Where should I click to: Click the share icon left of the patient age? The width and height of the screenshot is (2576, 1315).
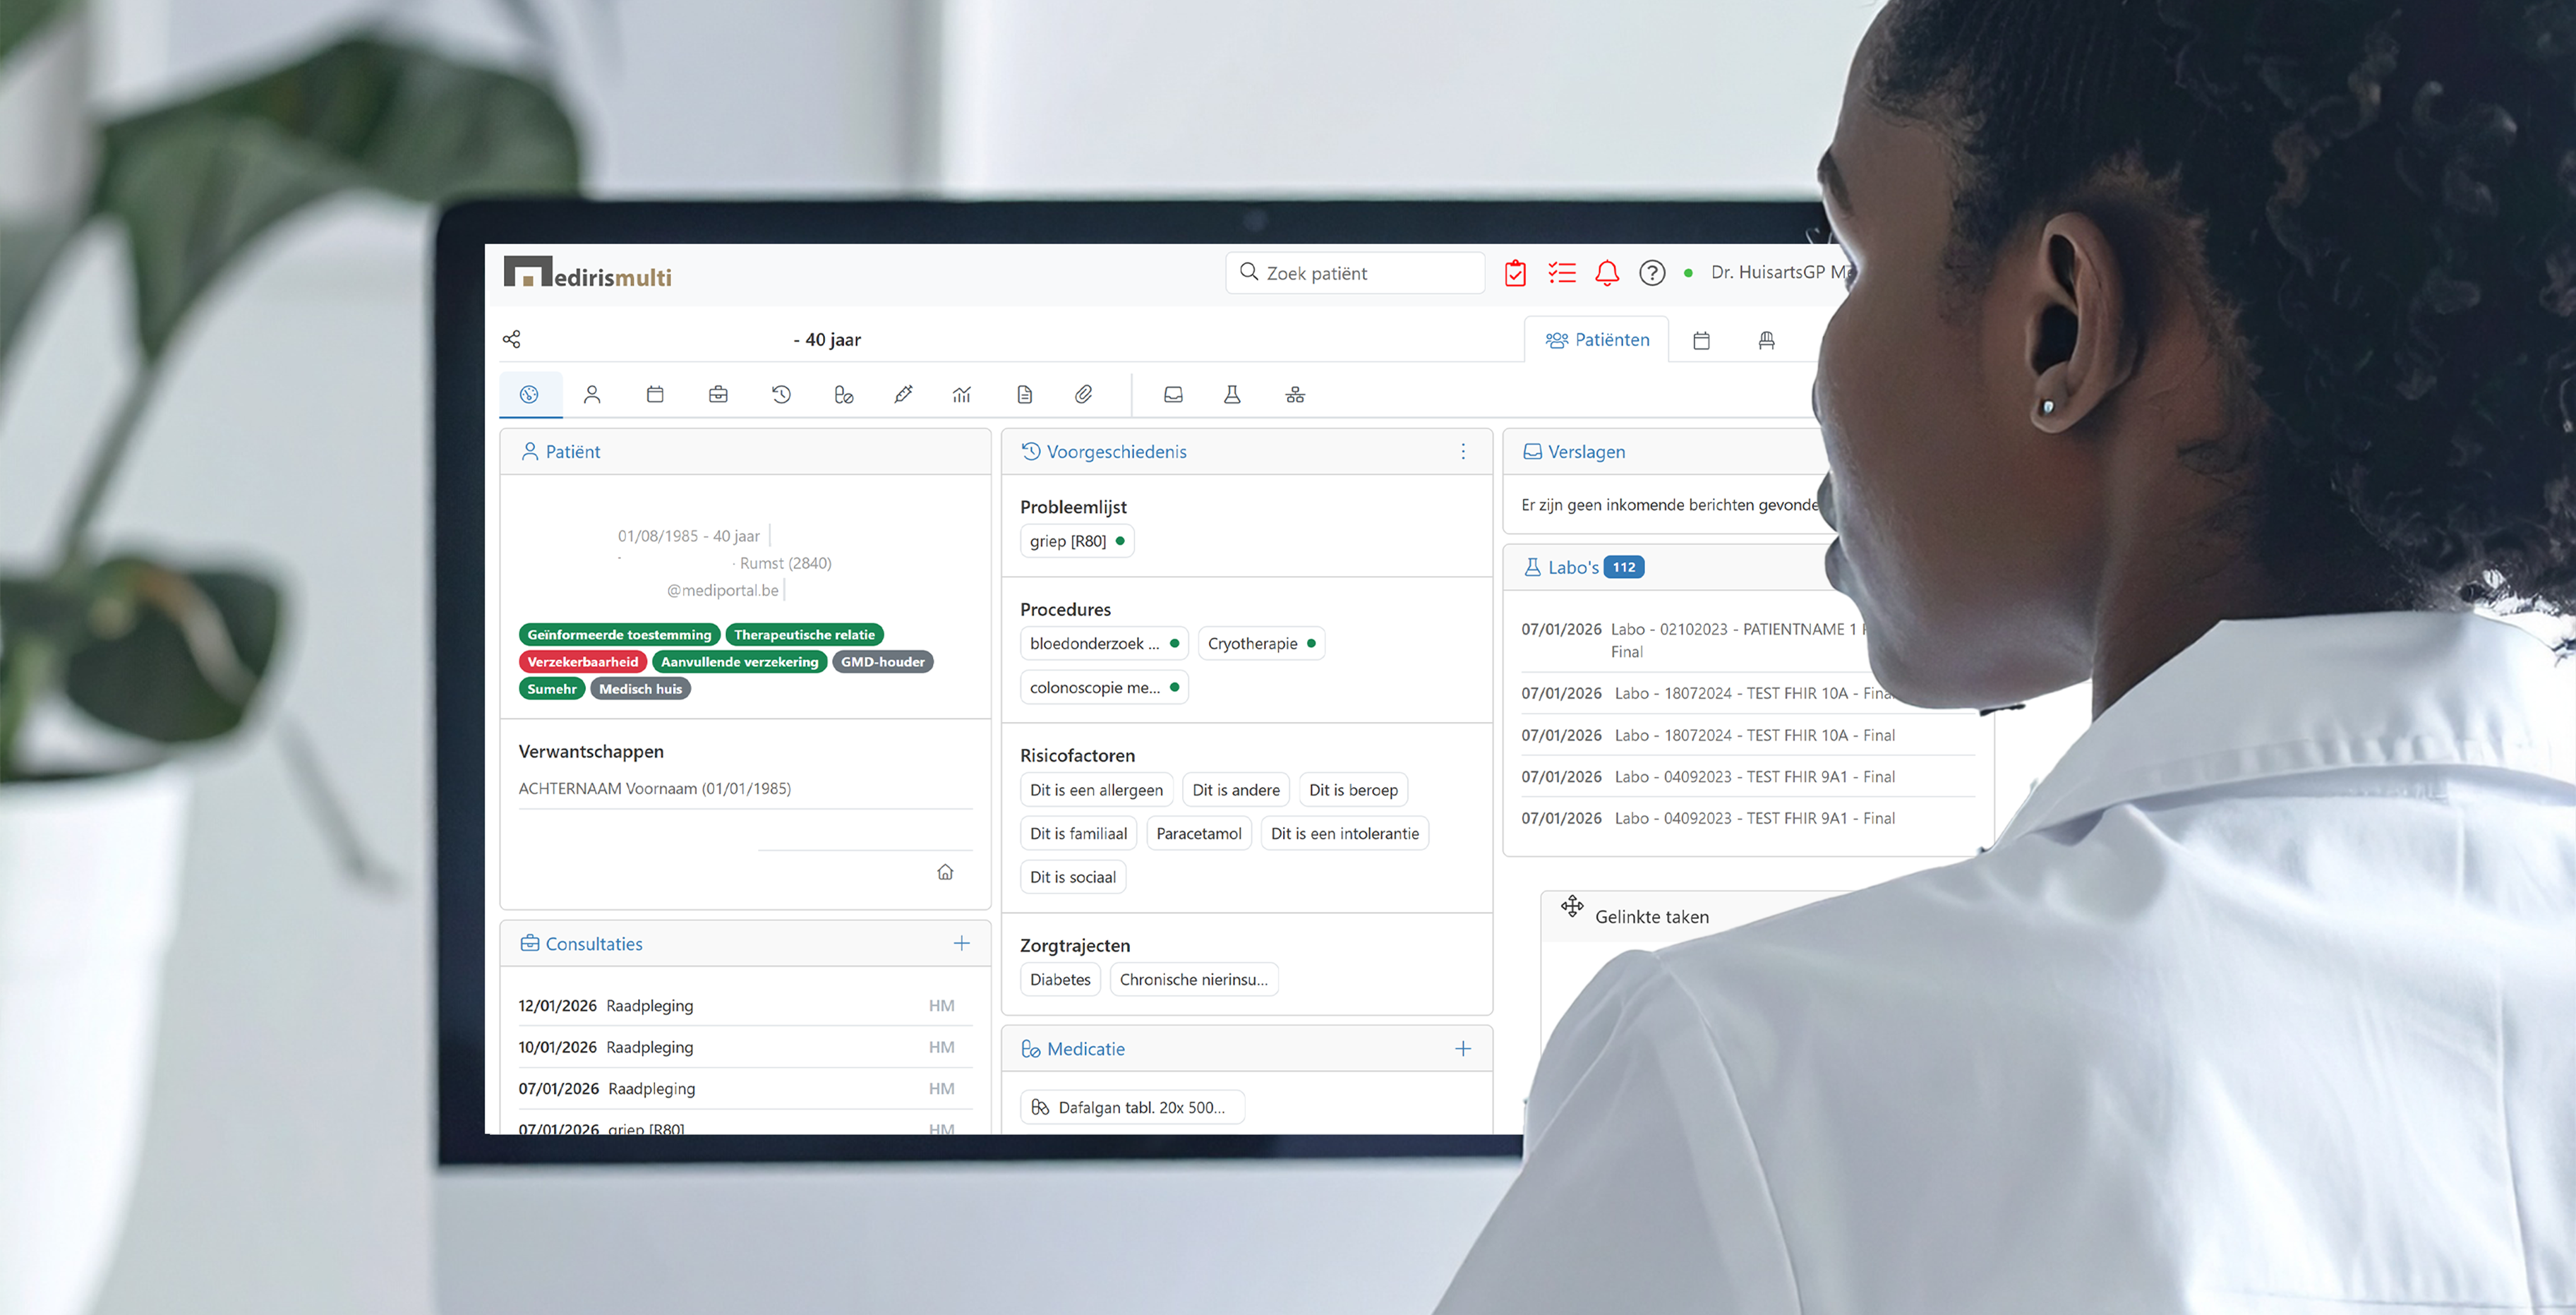click(512, 339)
